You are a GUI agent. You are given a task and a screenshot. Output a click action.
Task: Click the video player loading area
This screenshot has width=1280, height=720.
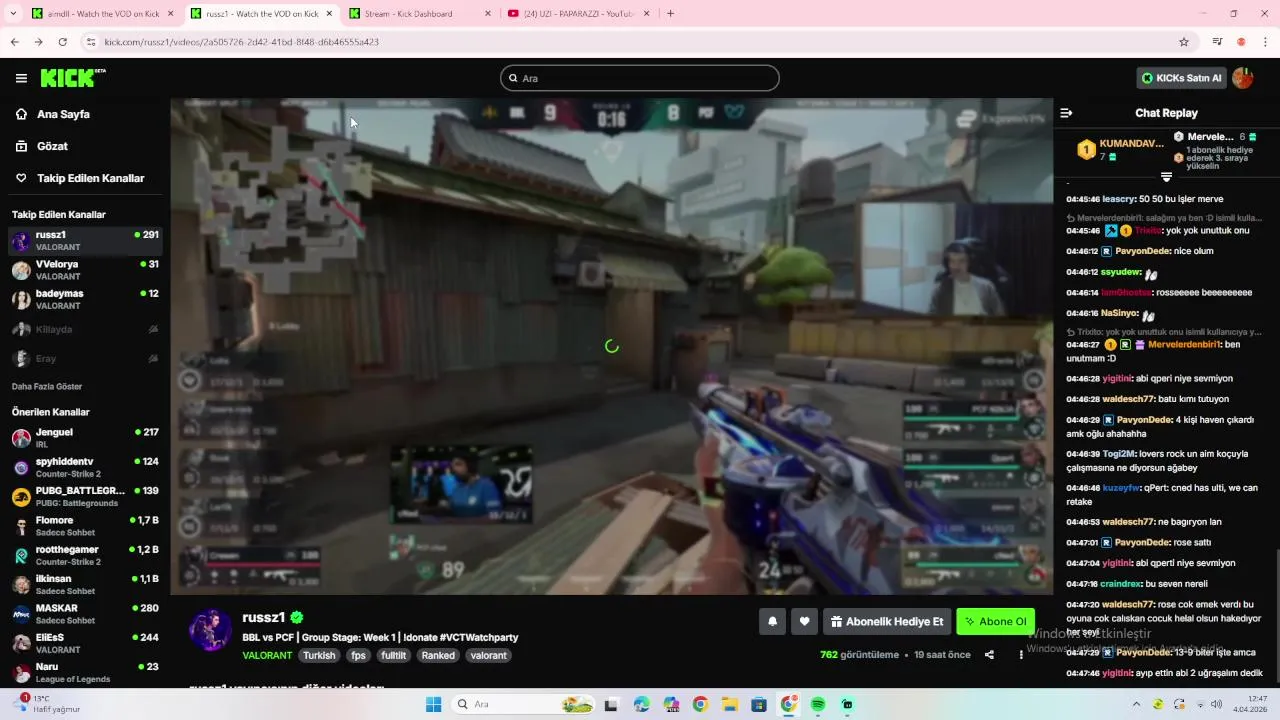click(x=612, y=346)
